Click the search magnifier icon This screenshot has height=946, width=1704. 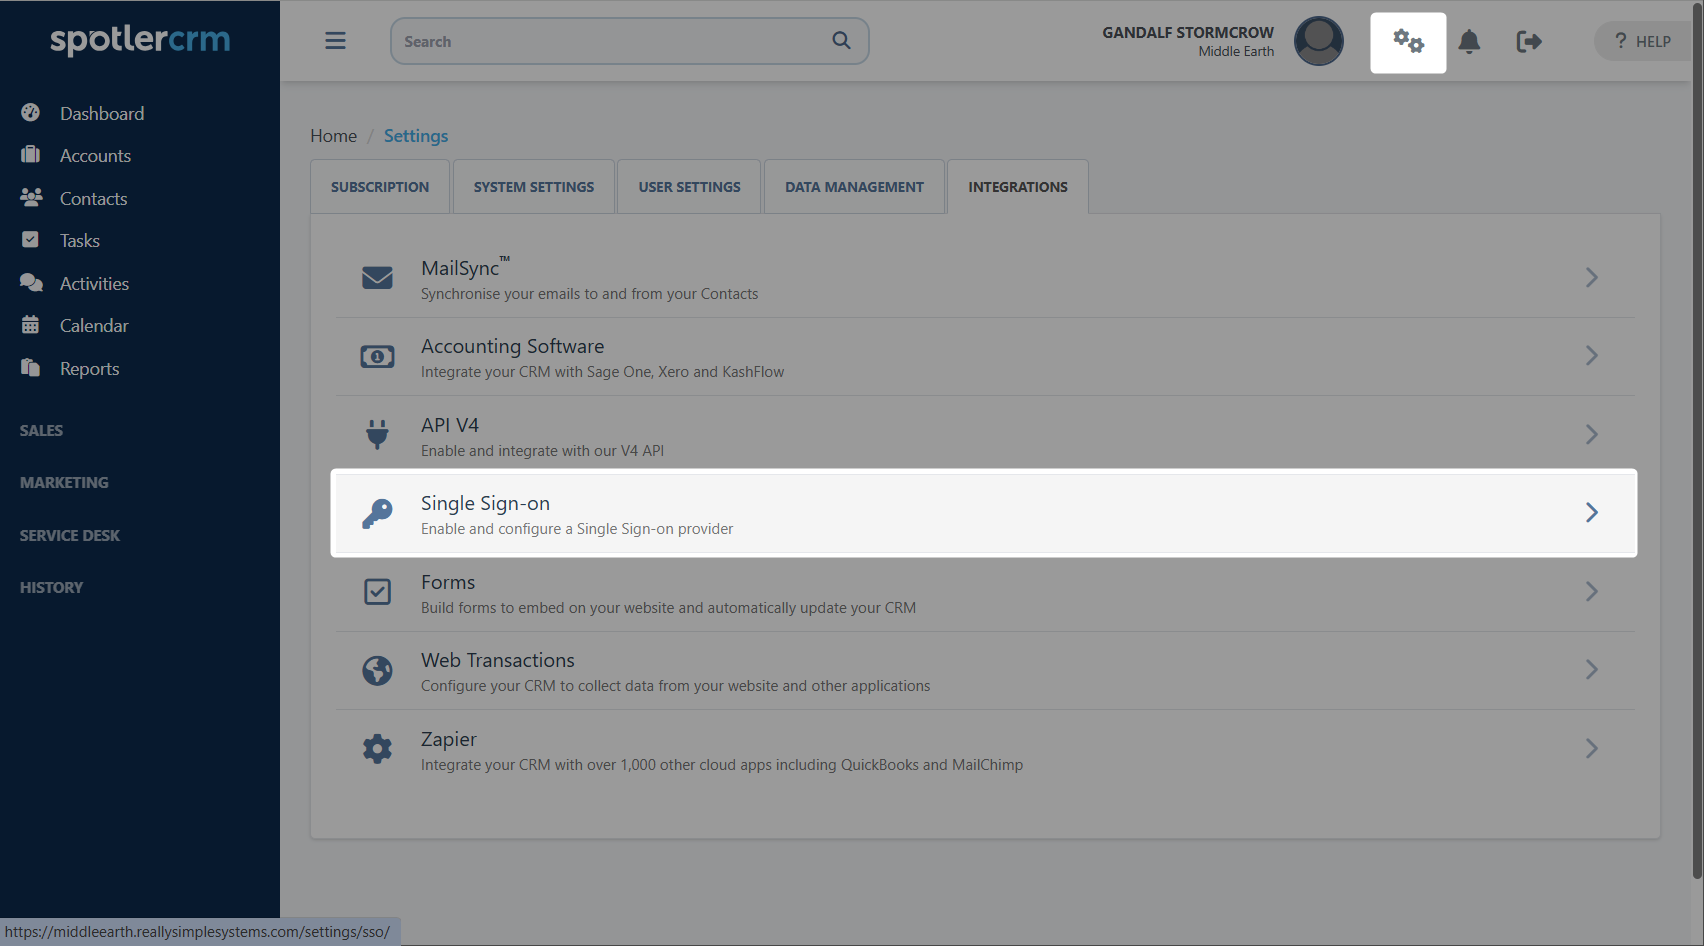pyautogui.click(x=842, y=41)
